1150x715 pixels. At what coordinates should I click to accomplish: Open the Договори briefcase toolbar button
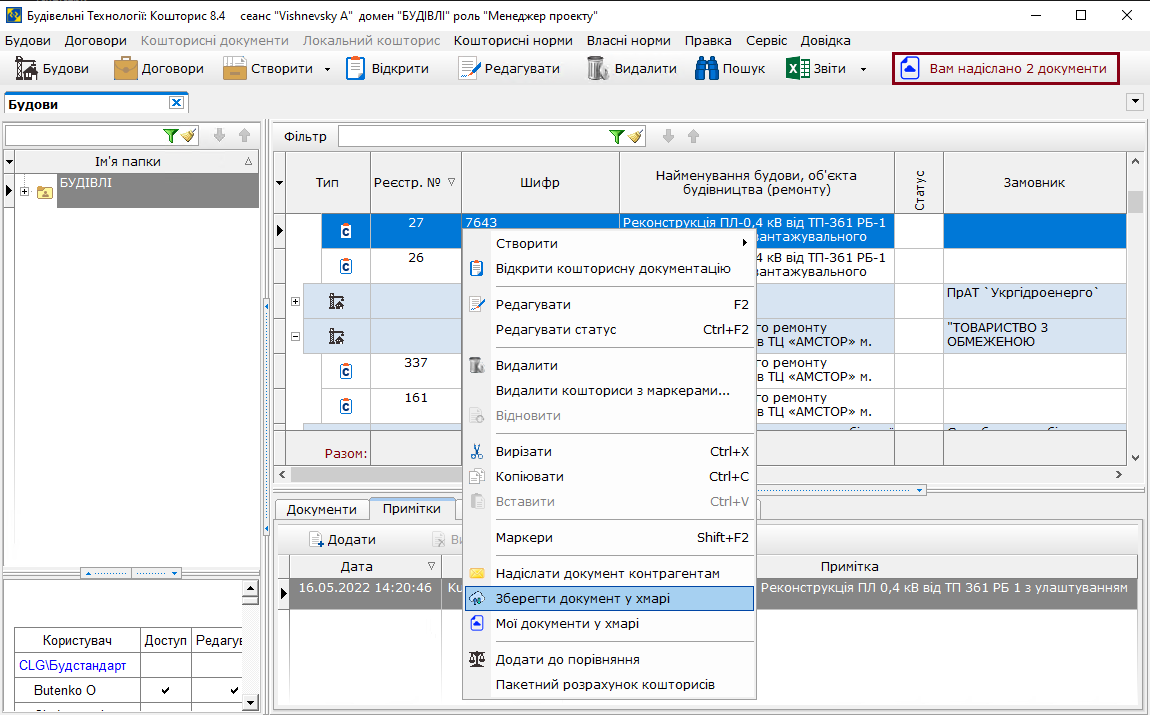[158, 68]
